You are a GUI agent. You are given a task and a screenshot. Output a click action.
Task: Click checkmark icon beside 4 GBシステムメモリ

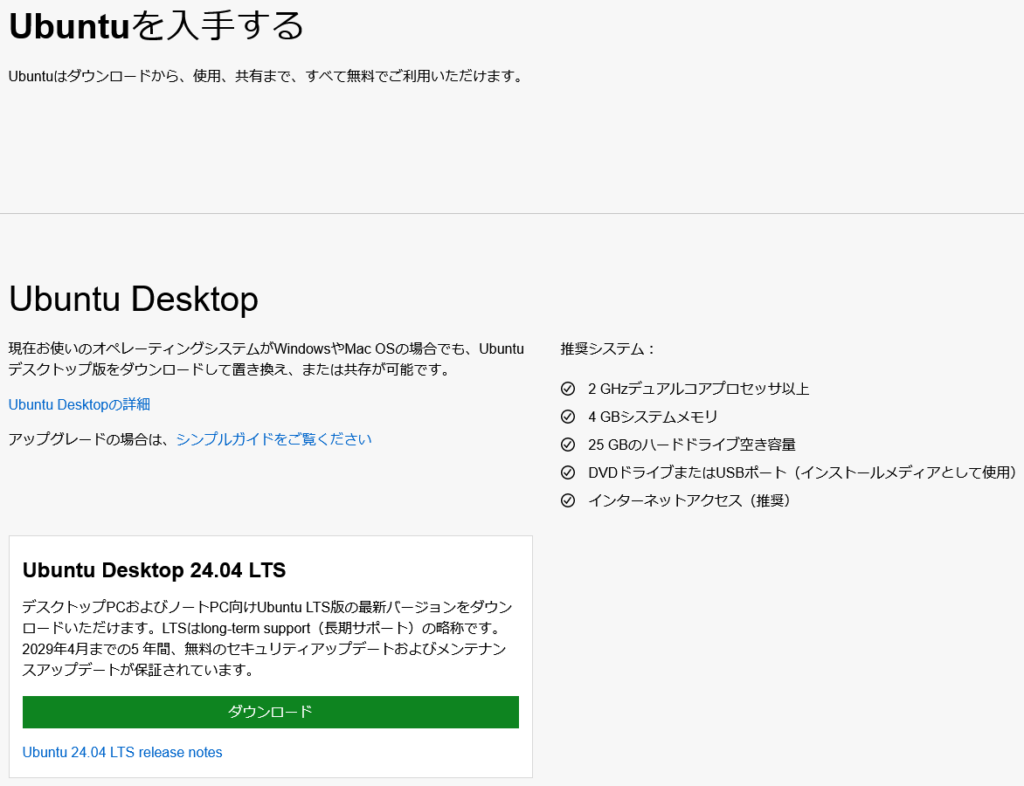(568, 417)
